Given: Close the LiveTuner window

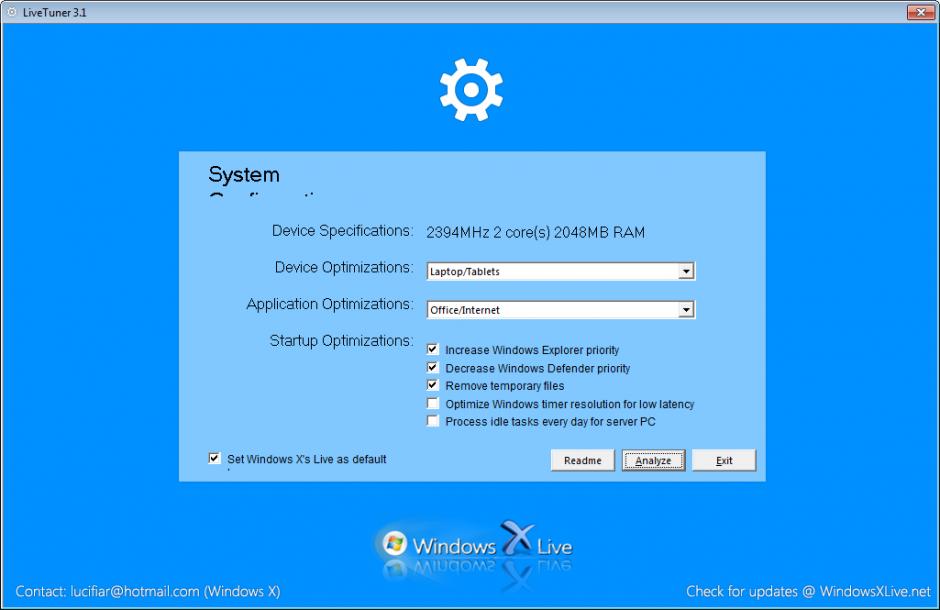Looking at the screenshot, I should click(x=920, y=12).
